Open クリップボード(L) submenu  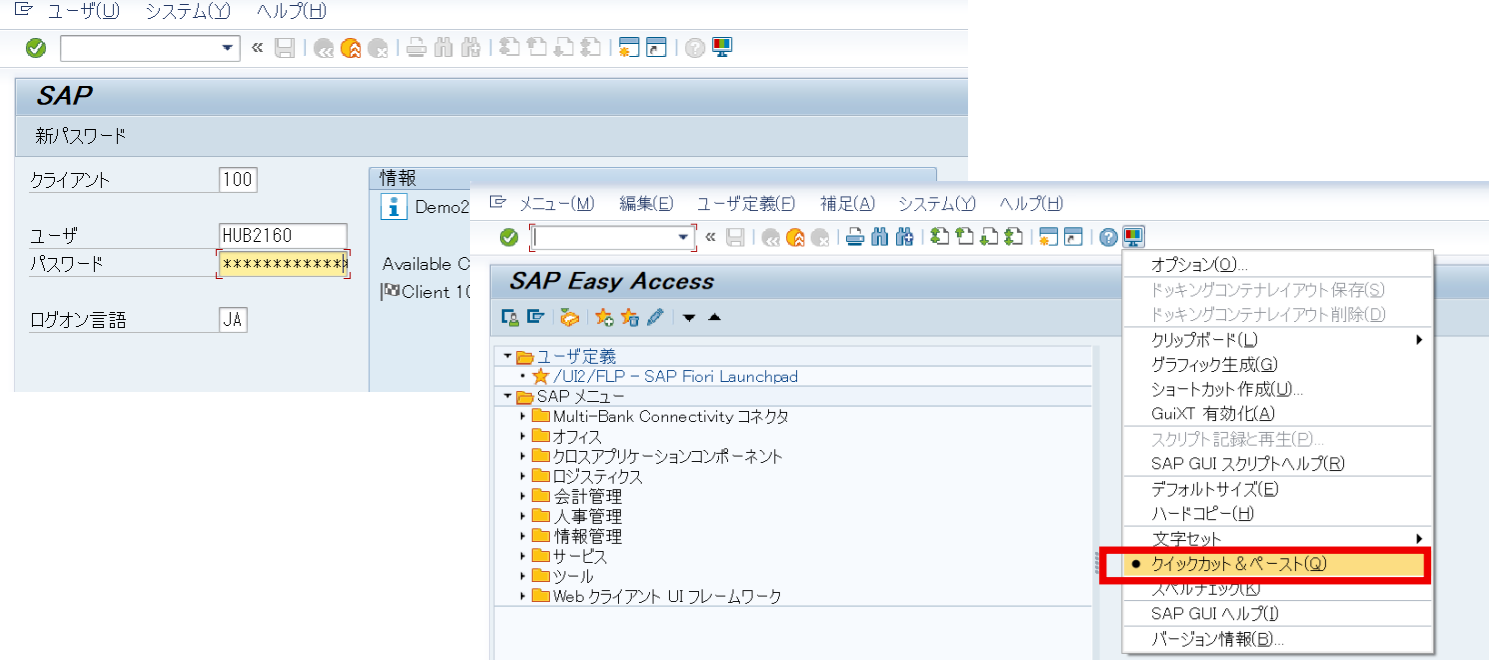(x=1278, y=340)
